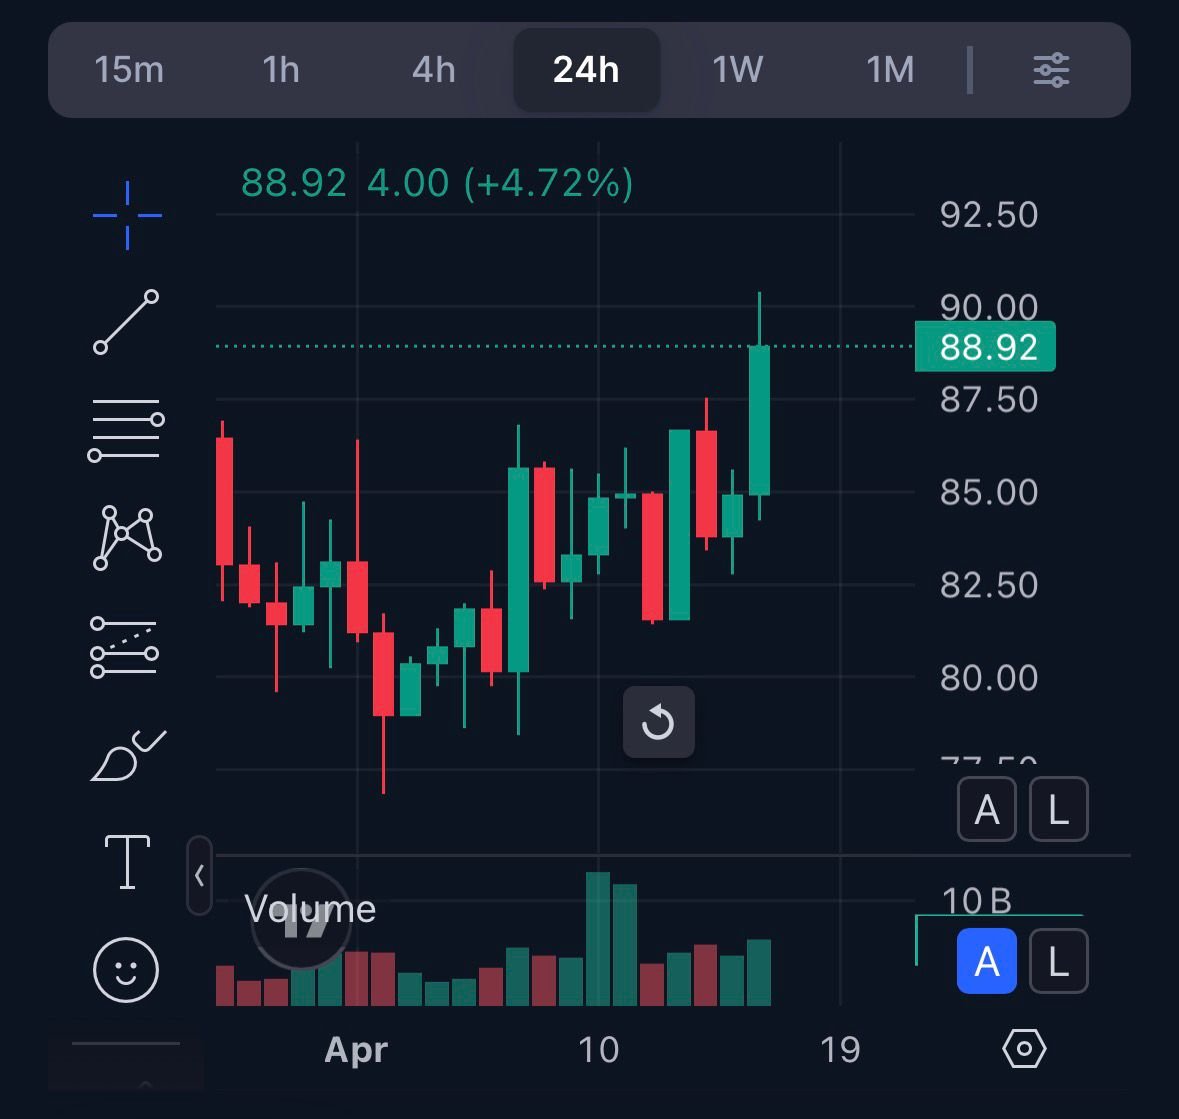1179x1119 pixels.
Task: Select the pattern drawing tool
Action: 126,538
